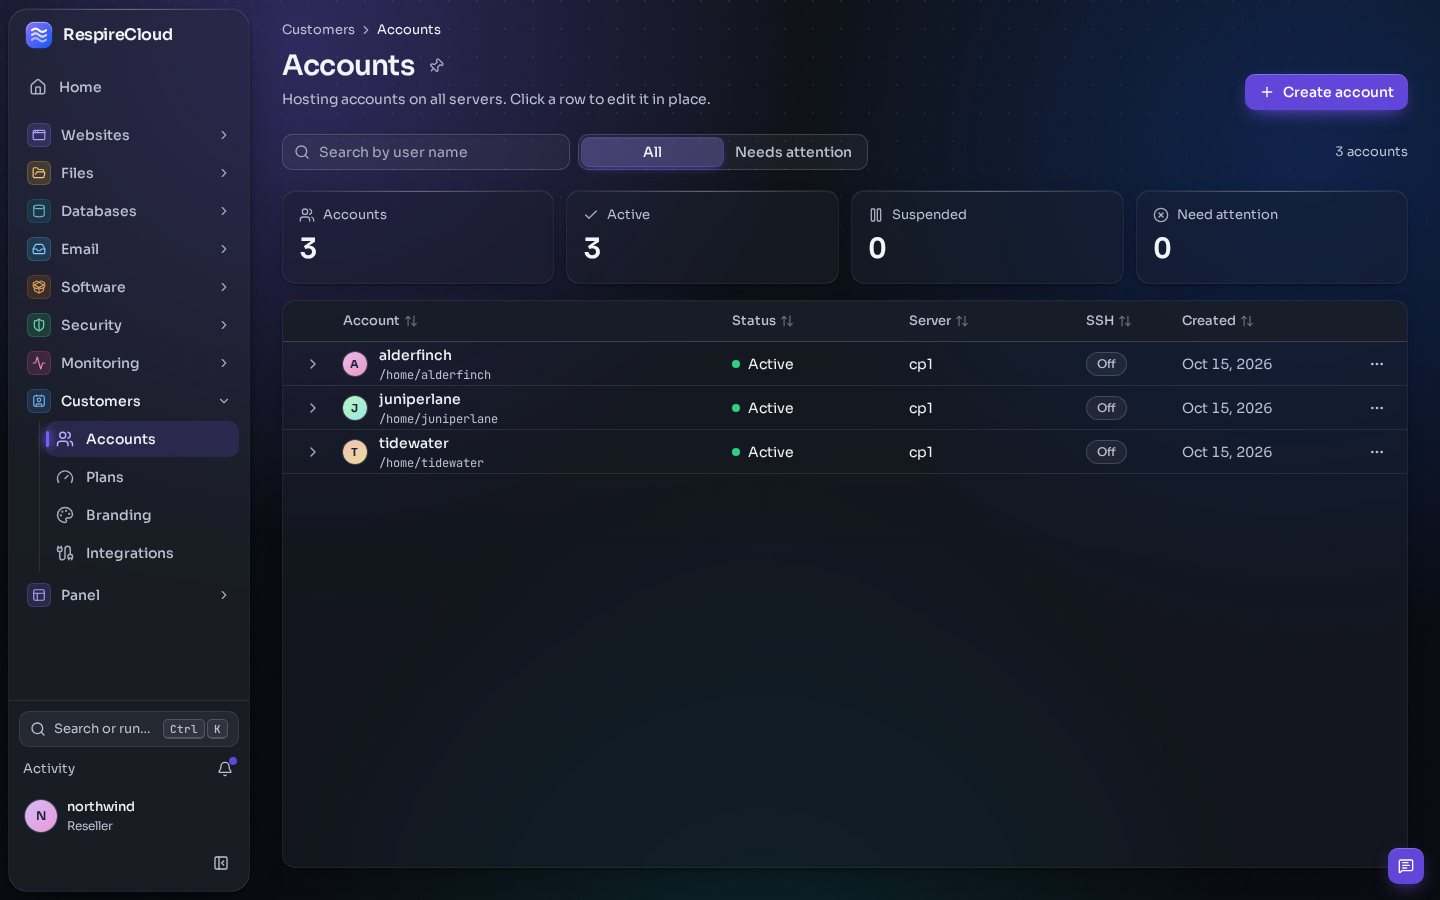Click the Create account button
The width and height of the screenshot is (1440, 900).
(x=1326, y=92)
